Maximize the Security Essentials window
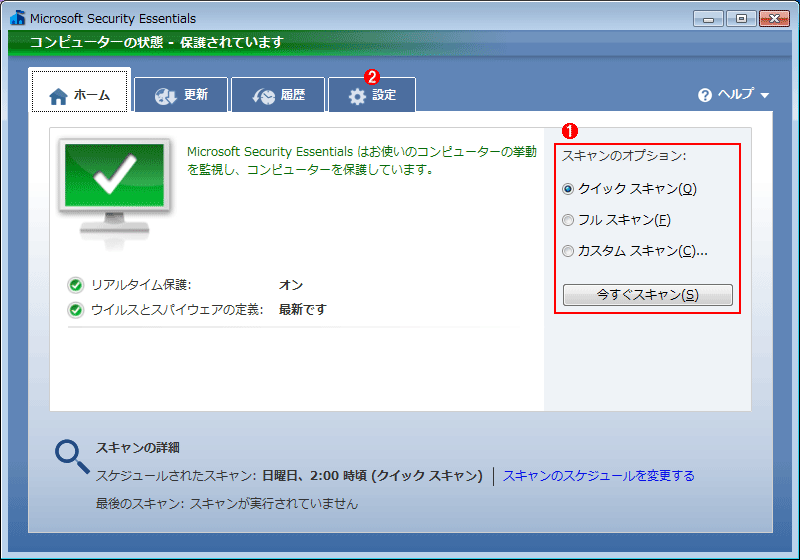Screen dimensions: 800x560 [741, 19]
